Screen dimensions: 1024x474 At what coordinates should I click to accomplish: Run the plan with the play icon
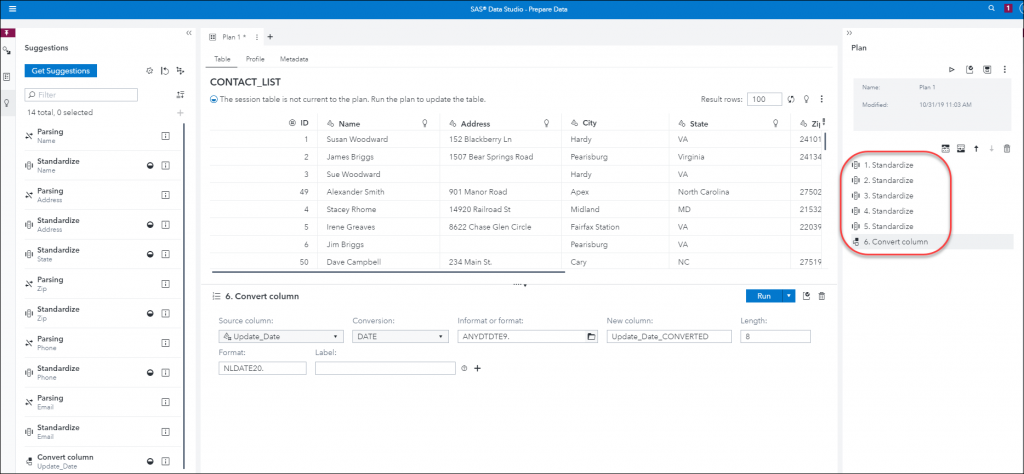coord(951,69)
